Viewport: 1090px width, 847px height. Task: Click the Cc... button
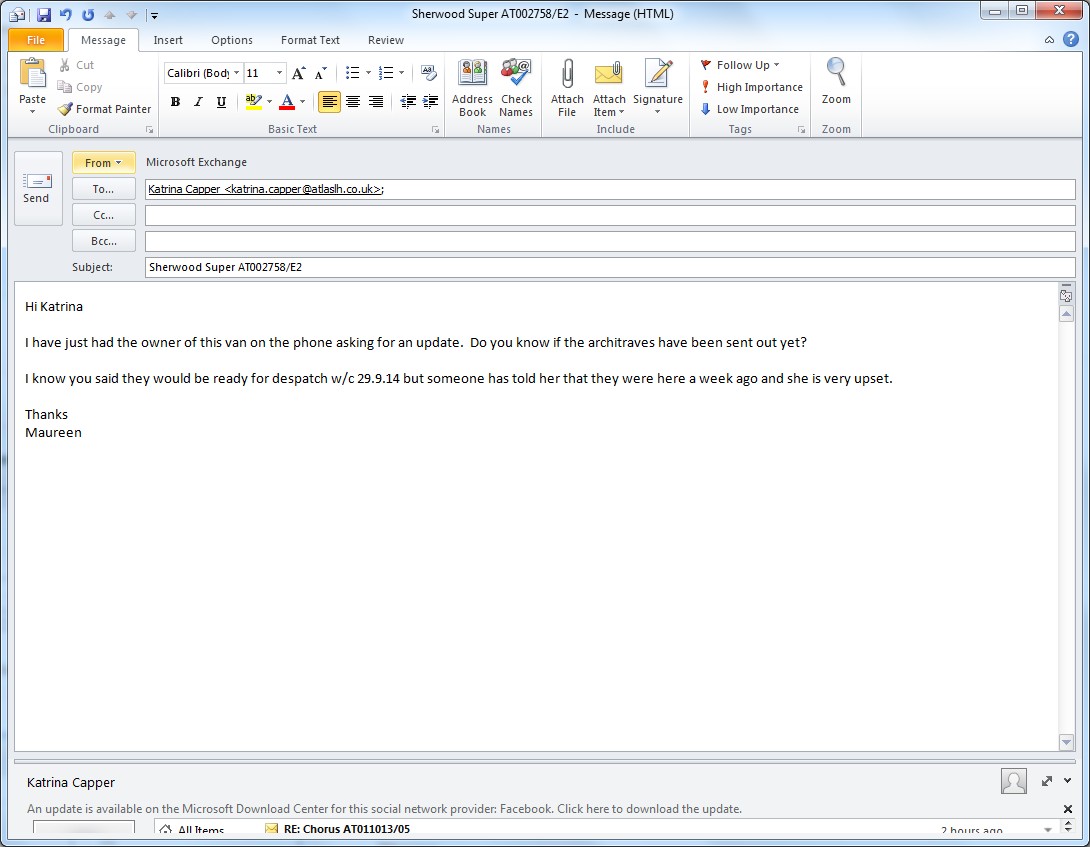[x=103, y=215]
